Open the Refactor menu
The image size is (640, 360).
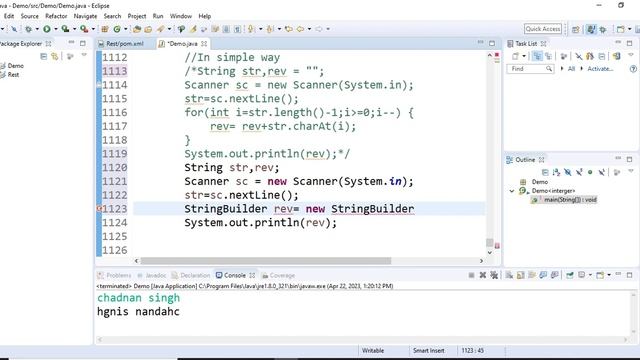click(x=56, y=16)
